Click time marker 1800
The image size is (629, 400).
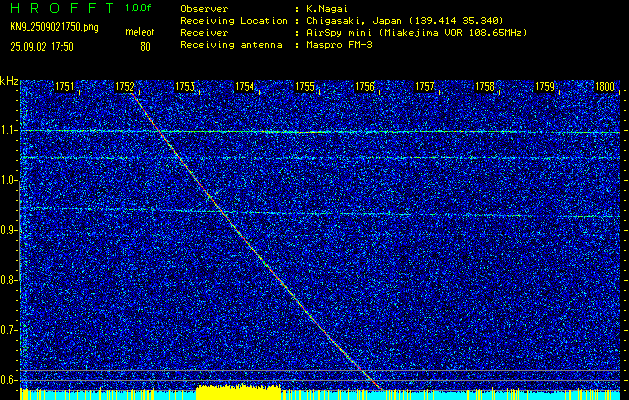[605, 86]
